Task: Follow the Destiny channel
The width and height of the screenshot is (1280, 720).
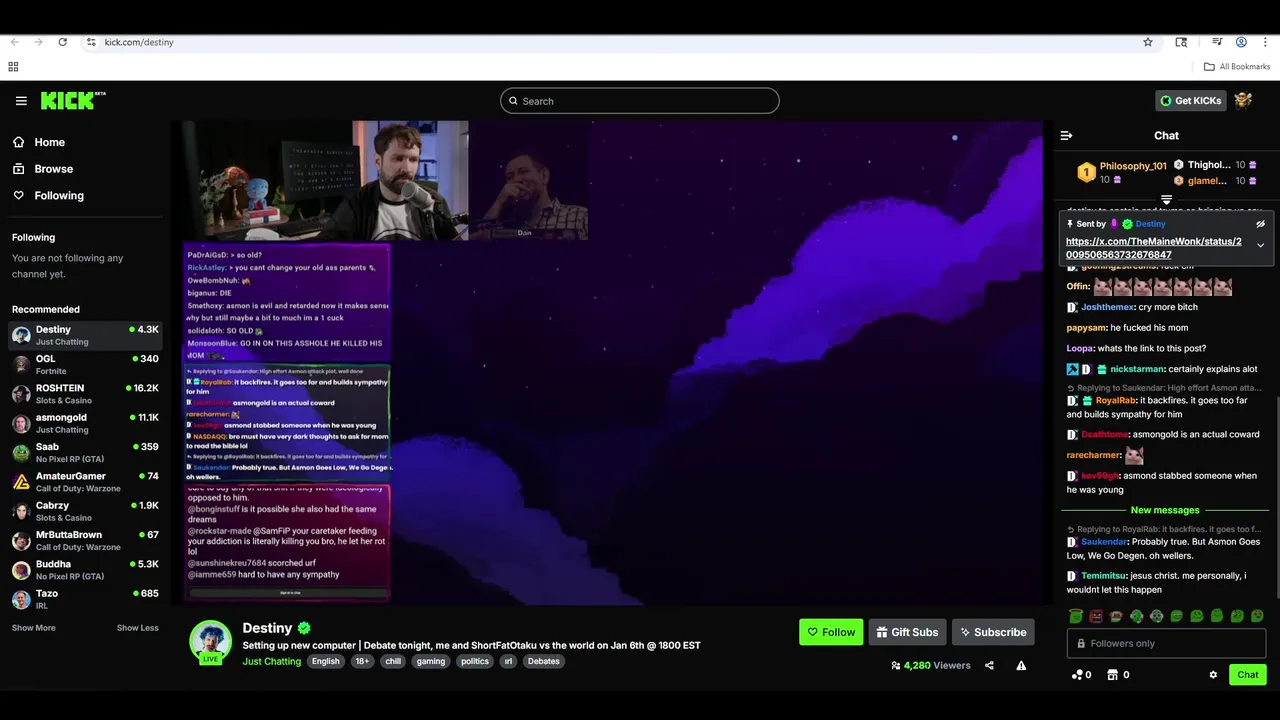Action: coord(831,632)
